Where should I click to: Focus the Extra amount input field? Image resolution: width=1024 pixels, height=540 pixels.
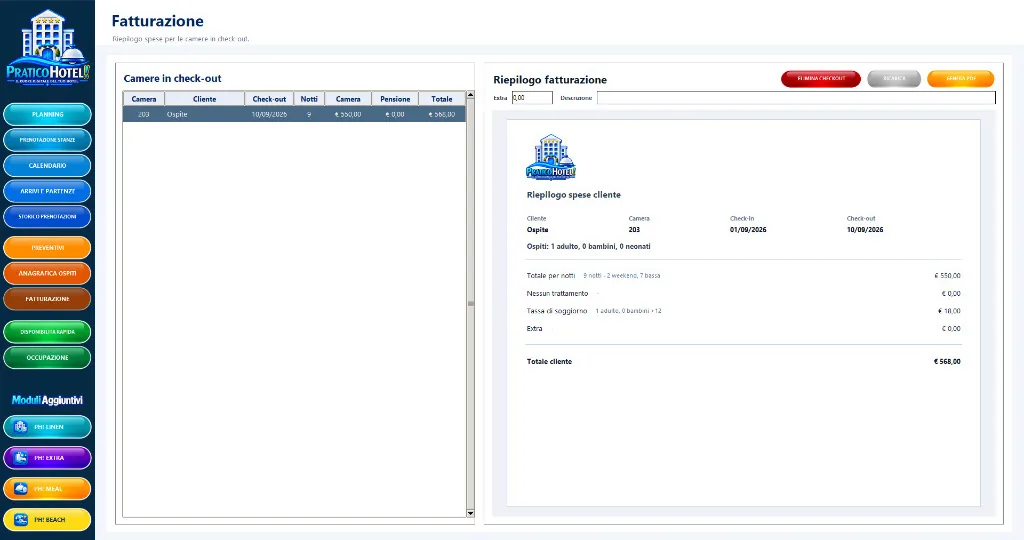pos(532,98)
